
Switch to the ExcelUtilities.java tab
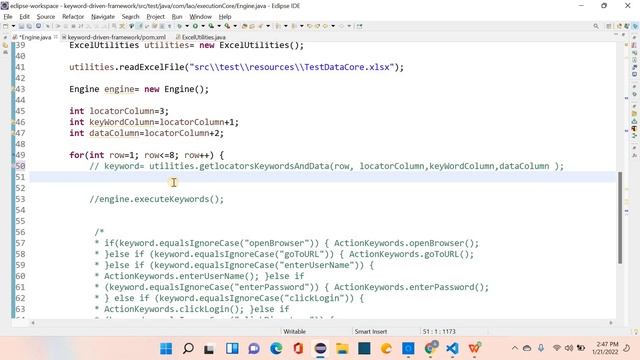[201, 37]
